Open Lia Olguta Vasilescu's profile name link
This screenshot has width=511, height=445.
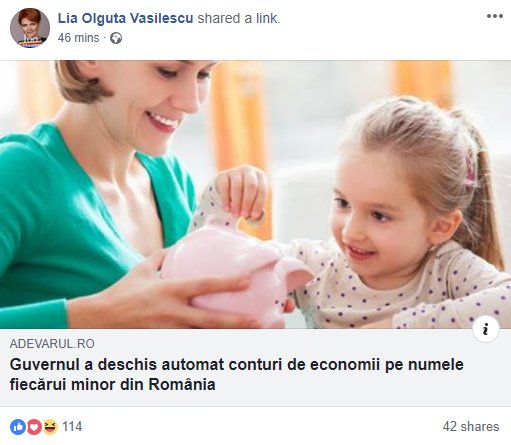[x=125, y=18]
